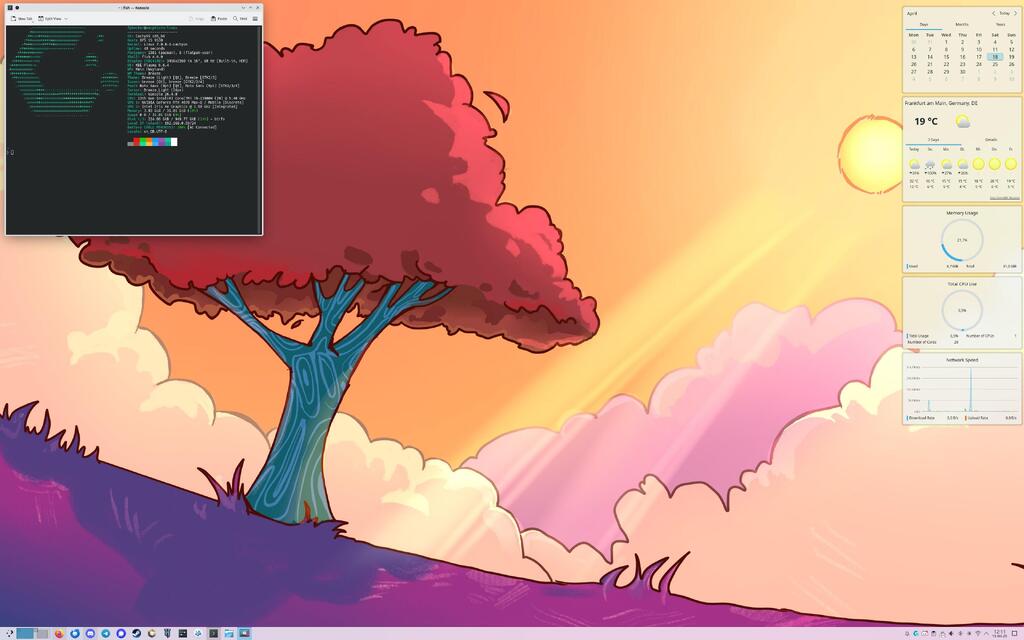Click the Today button in calendar widget
This screenshot has width=1024, height=640.
(x=1004, y=13)
